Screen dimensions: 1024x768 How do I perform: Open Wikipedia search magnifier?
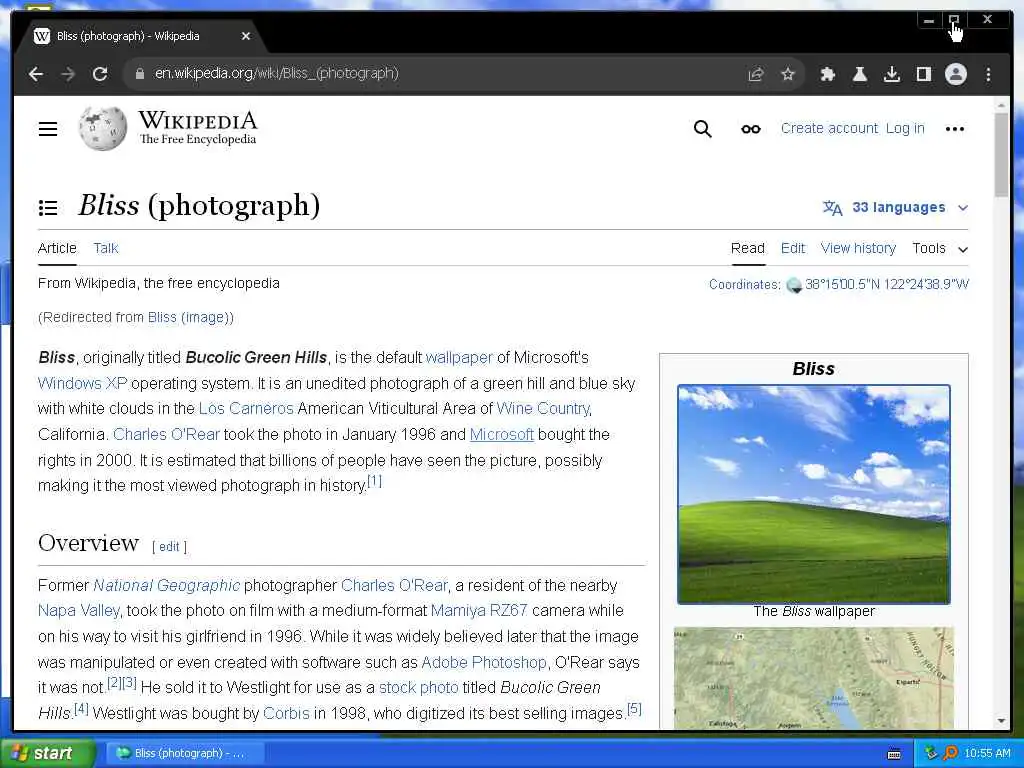(703, 129)
